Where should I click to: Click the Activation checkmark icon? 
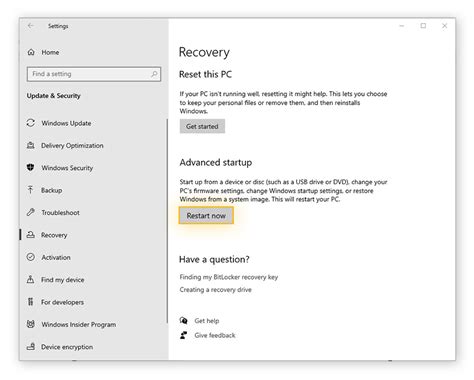click(31, 257)
